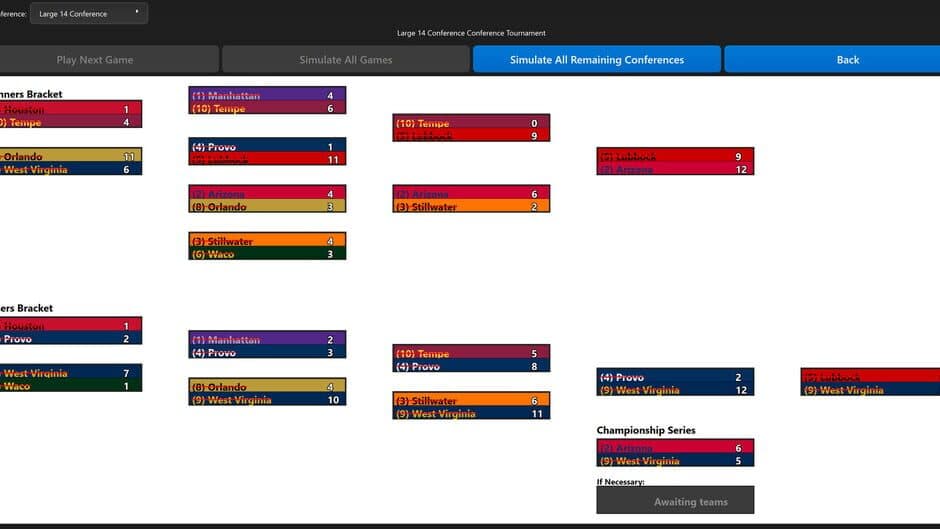Select Provo row in the 1-11 game

point(267,146)
